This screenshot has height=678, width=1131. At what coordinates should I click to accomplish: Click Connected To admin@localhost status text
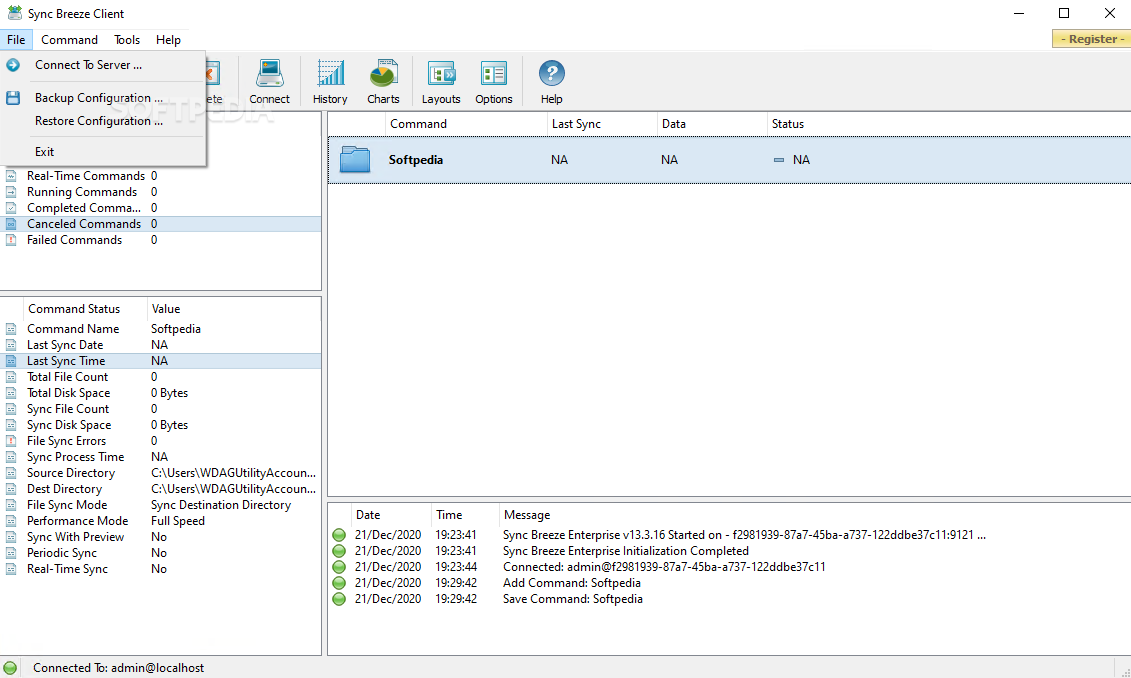(118, 668)
